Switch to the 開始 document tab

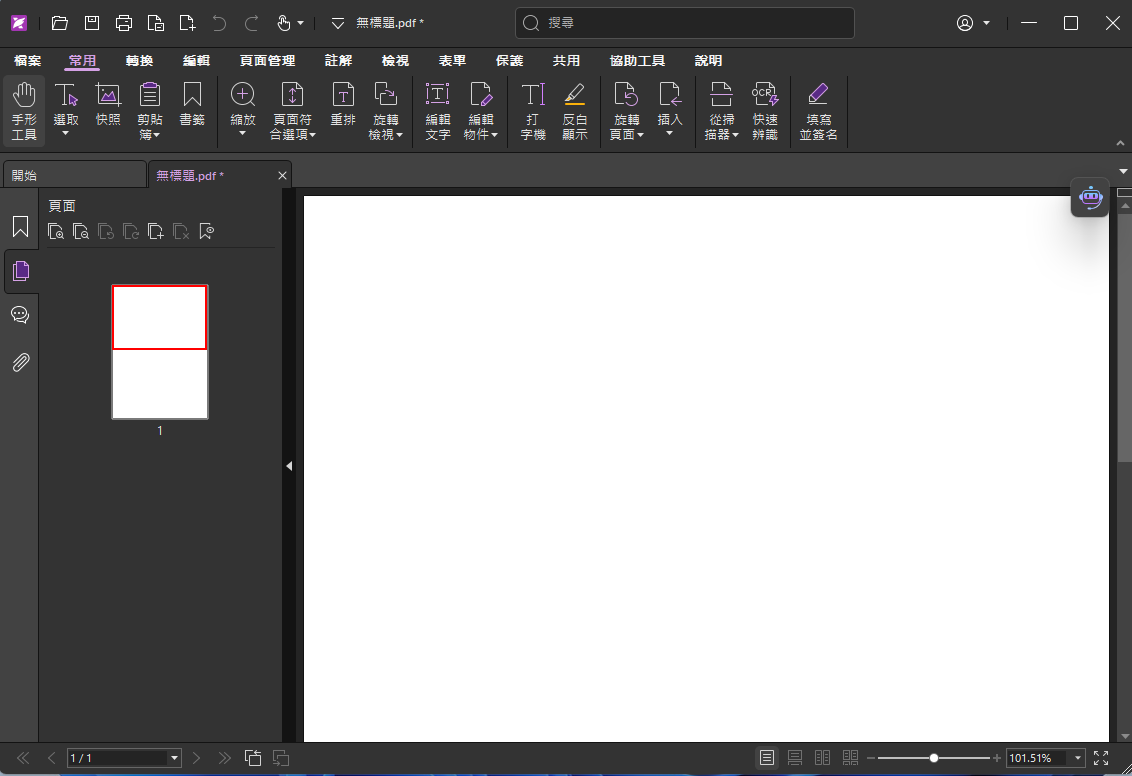click(x=74, y=175)
